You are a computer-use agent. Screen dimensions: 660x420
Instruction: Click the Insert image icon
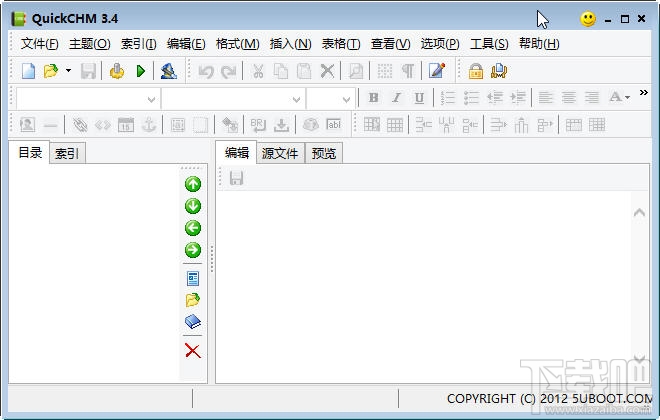coord(27,125)
